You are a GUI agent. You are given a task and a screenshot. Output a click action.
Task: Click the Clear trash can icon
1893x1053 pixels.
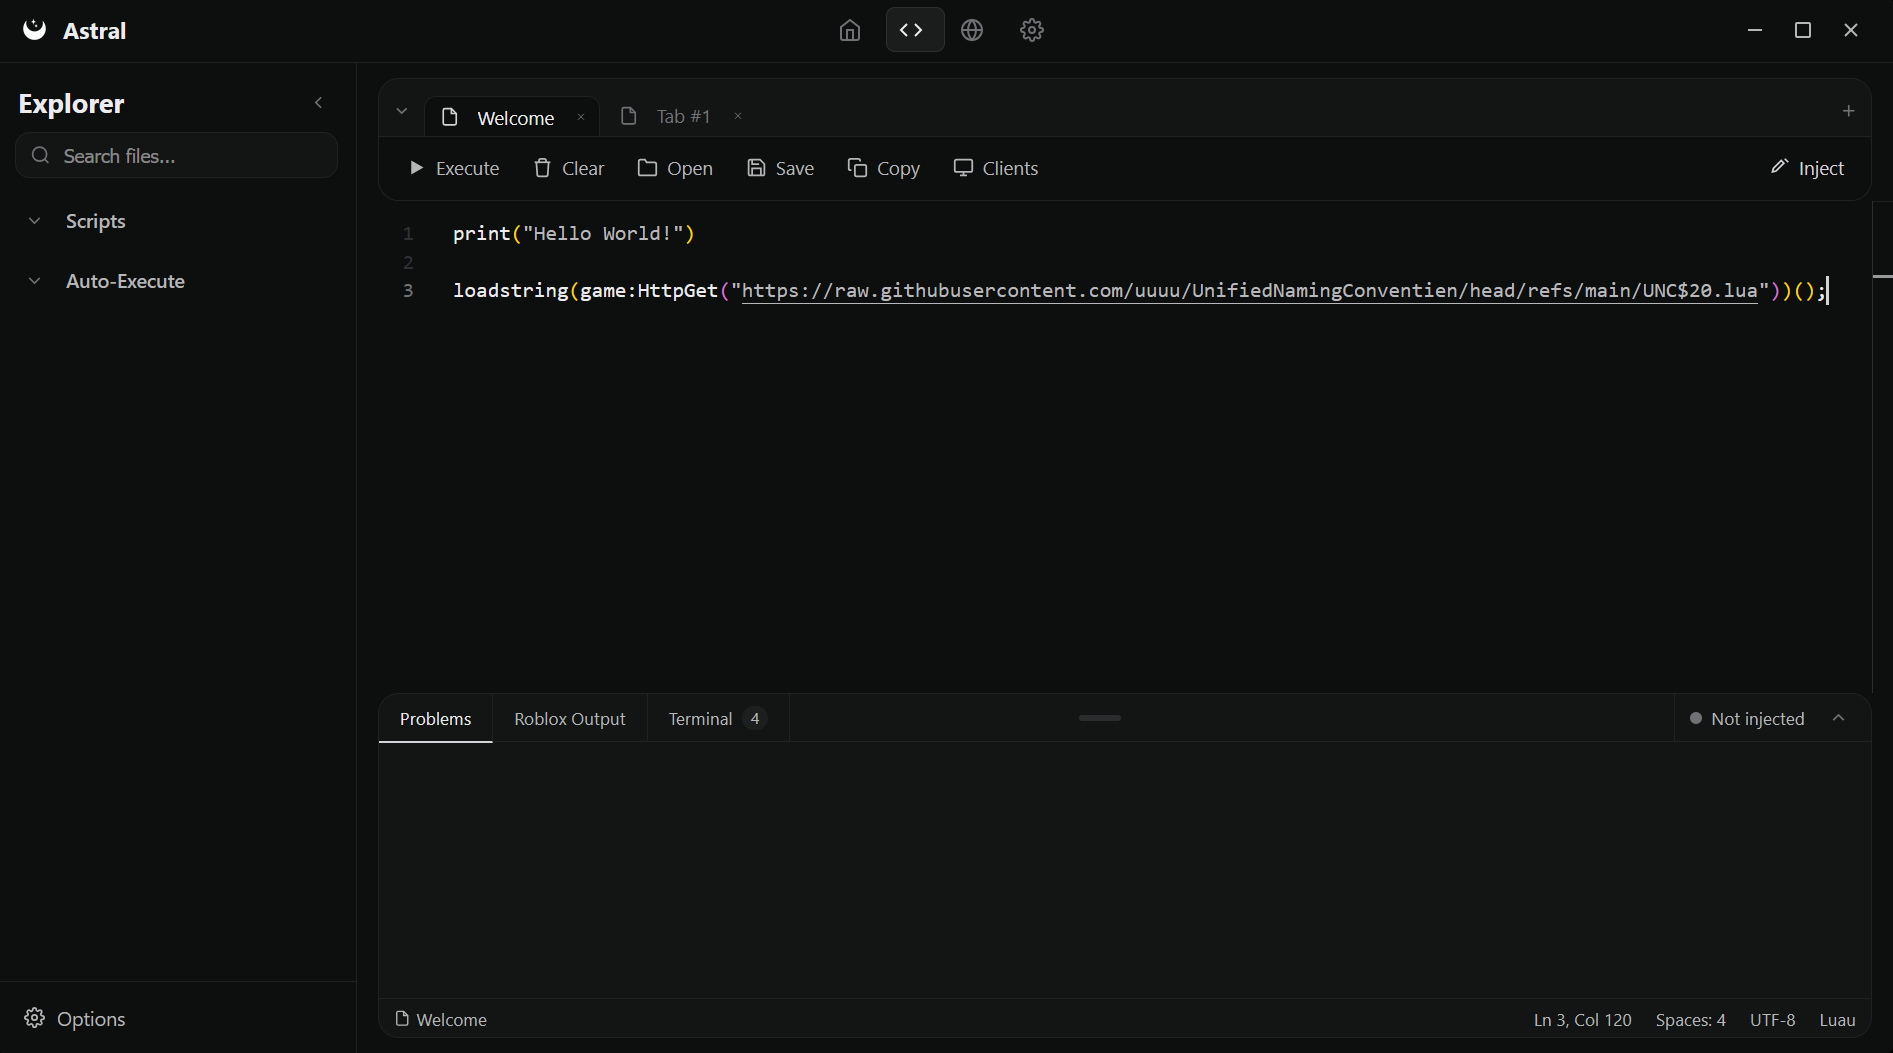click(542, 168)
